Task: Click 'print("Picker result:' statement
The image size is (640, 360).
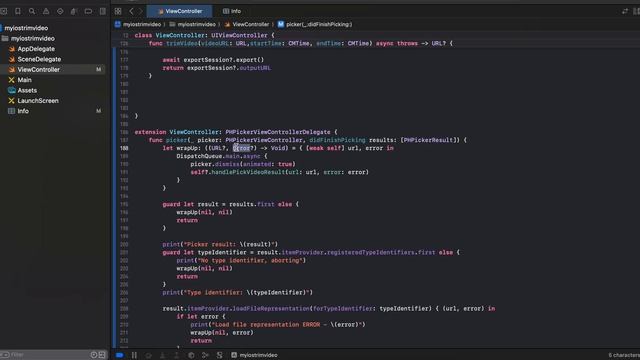Action: 220,244
